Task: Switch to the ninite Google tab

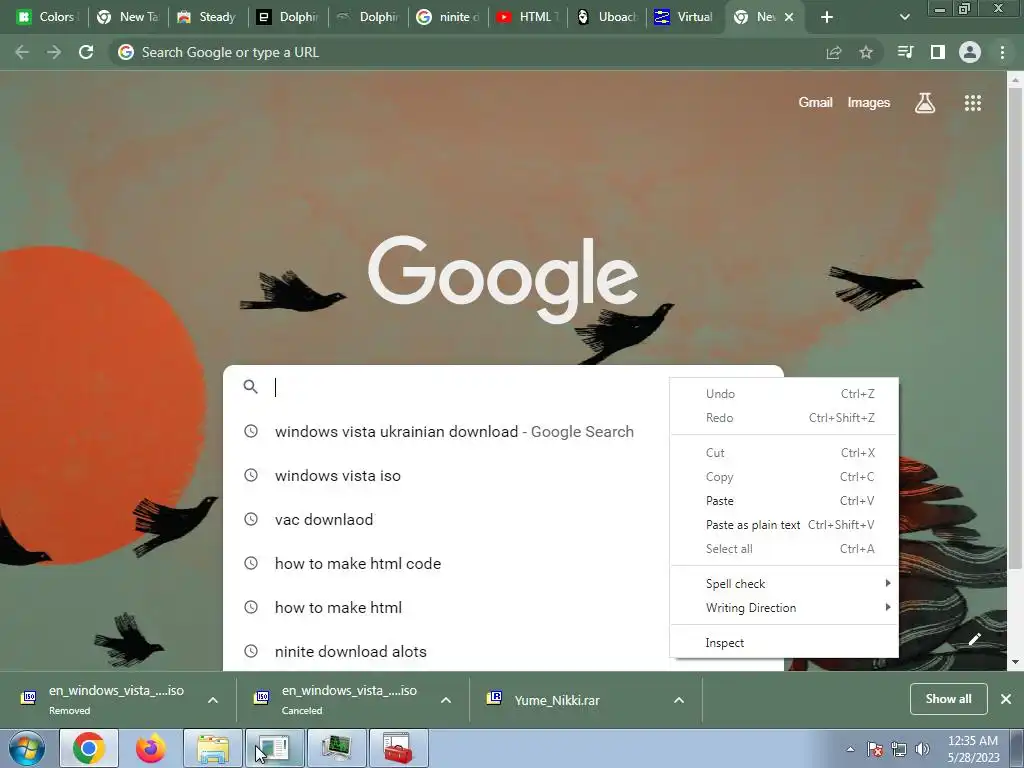Action: [x=448, y=17]
